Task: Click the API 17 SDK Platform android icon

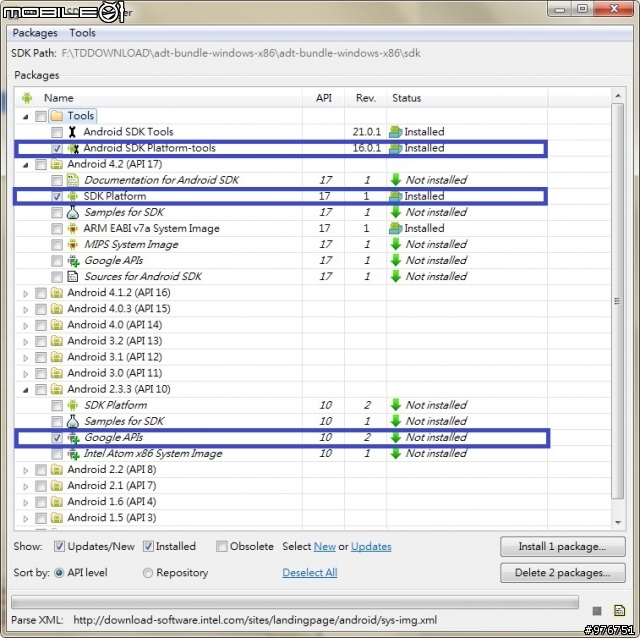Action: (x=73, y=196)
